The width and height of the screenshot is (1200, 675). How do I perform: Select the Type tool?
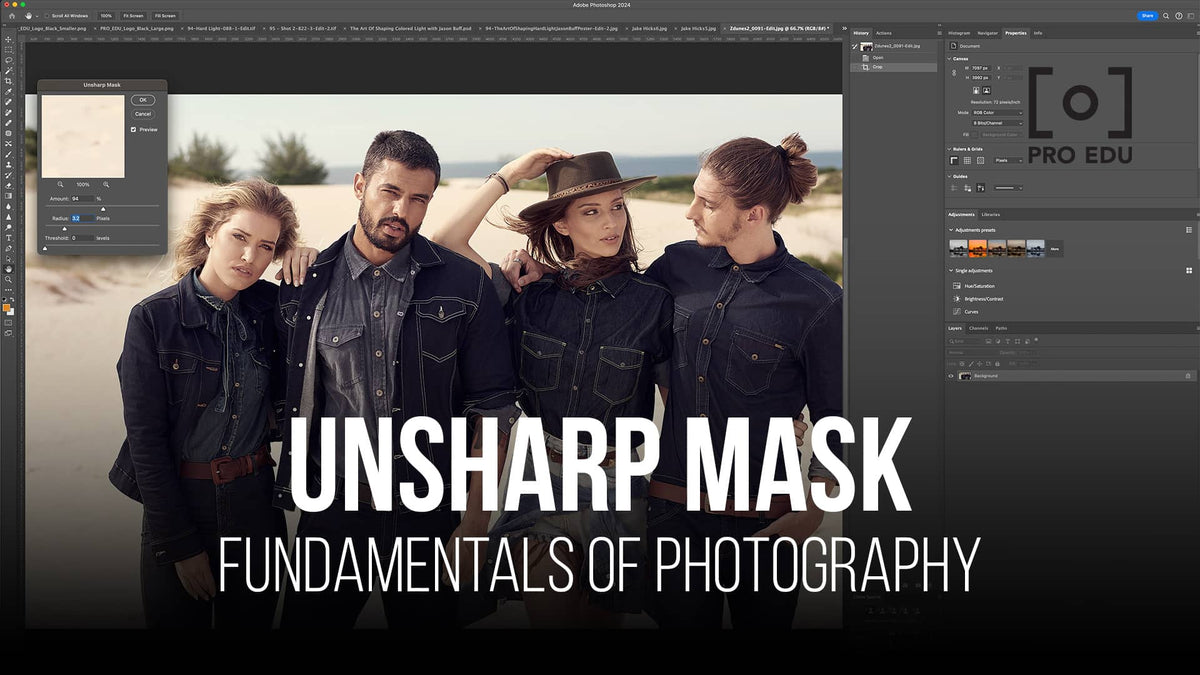[x=9, y=237]
